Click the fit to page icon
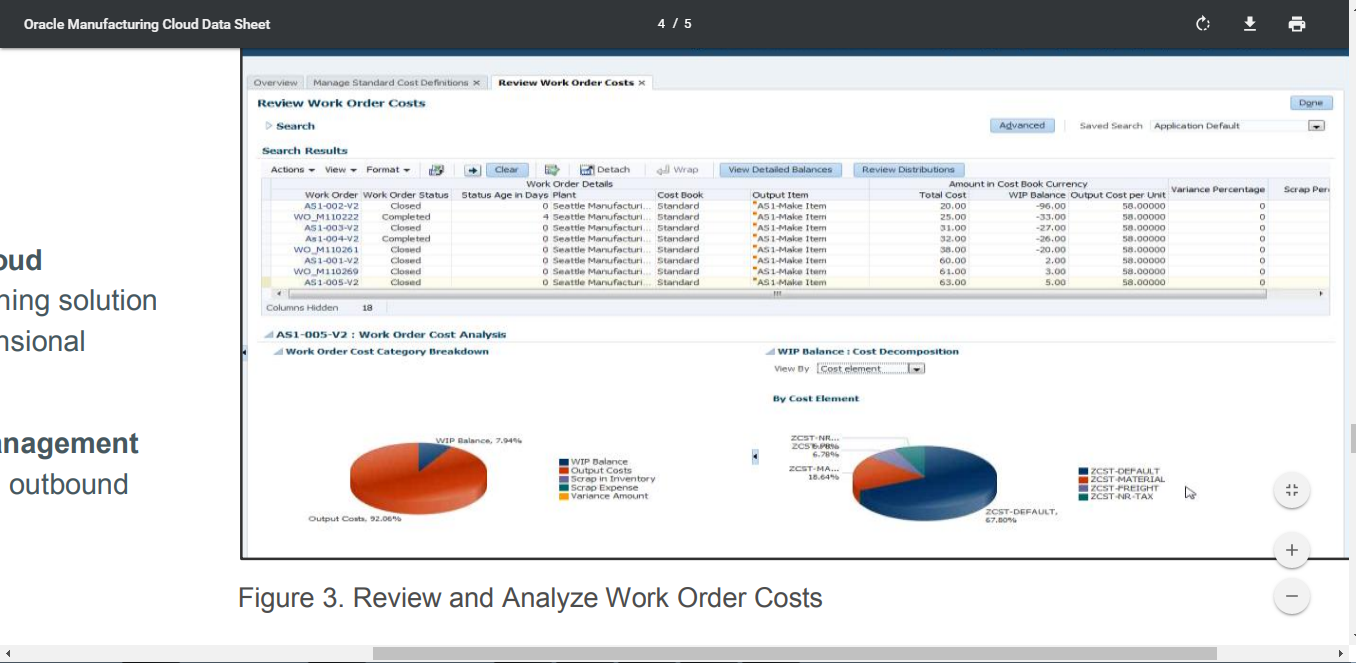The height and width of the screenshot is (663, 1356). click(1291, 490)
